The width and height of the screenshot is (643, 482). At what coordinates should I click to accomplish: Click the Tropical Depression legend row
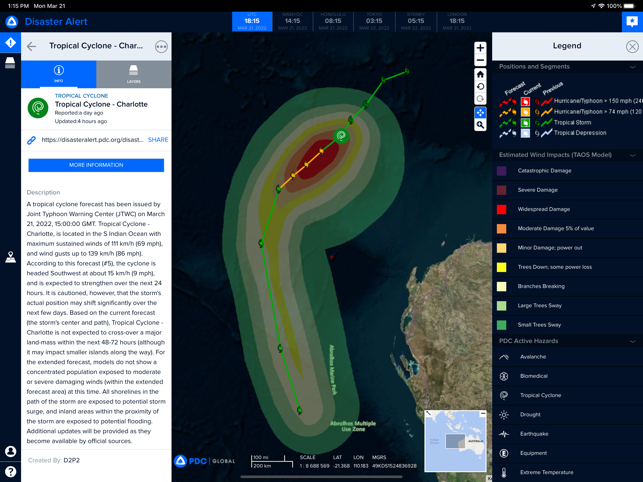(552, 133)
